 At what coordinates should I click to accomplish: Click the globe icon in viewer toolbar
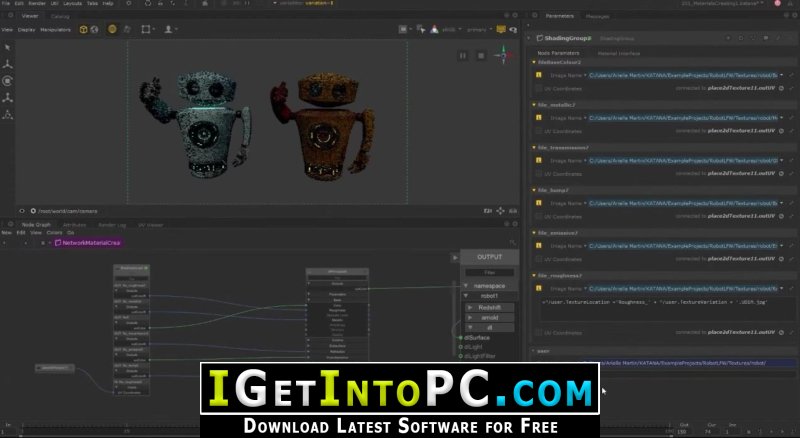[94, 30]
